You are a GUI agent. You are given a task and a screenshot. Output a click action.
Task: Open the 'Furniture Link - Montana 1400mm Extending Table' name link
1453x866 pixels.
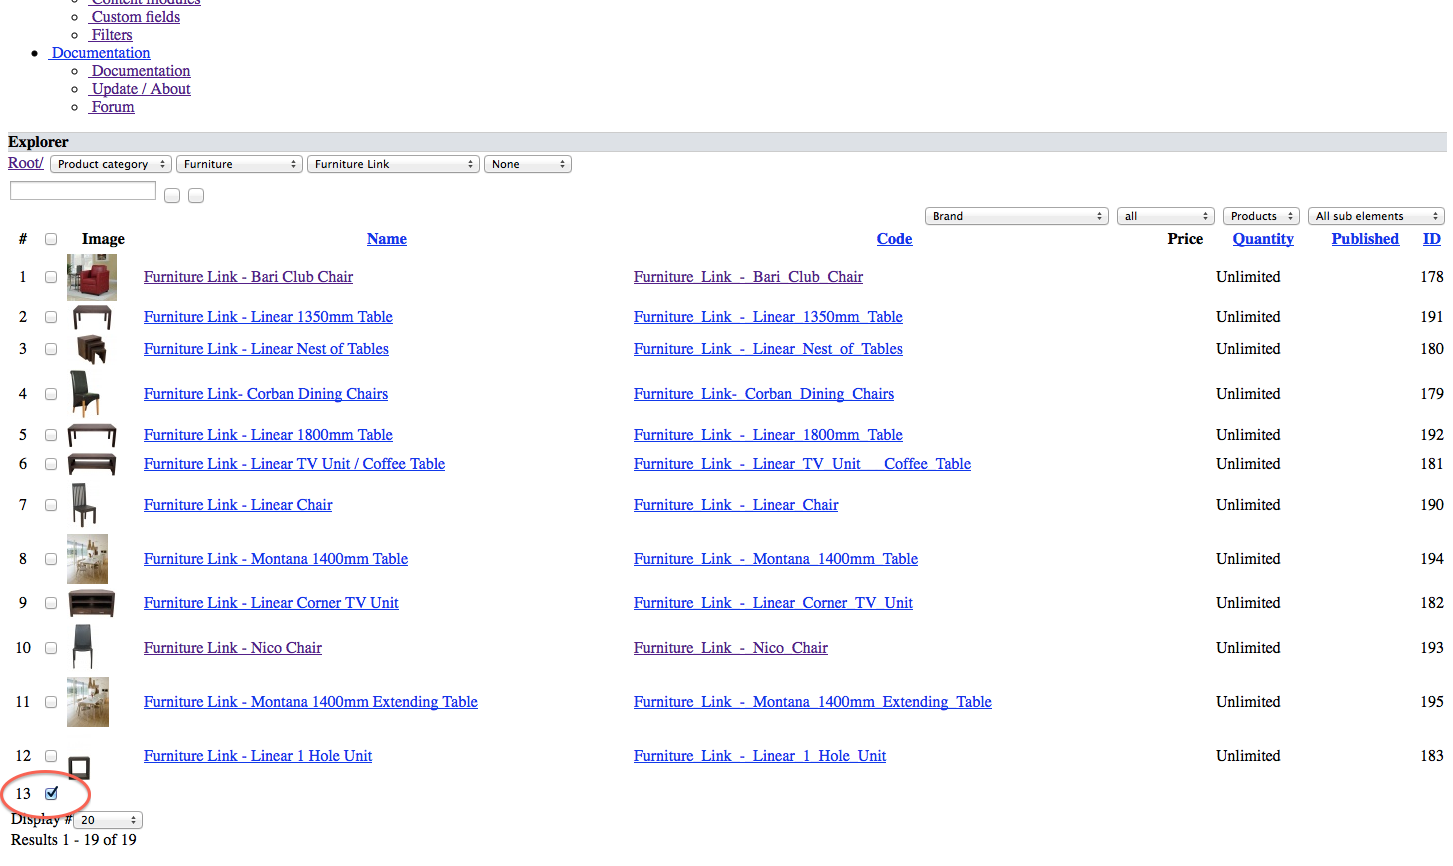coord(311,702)
